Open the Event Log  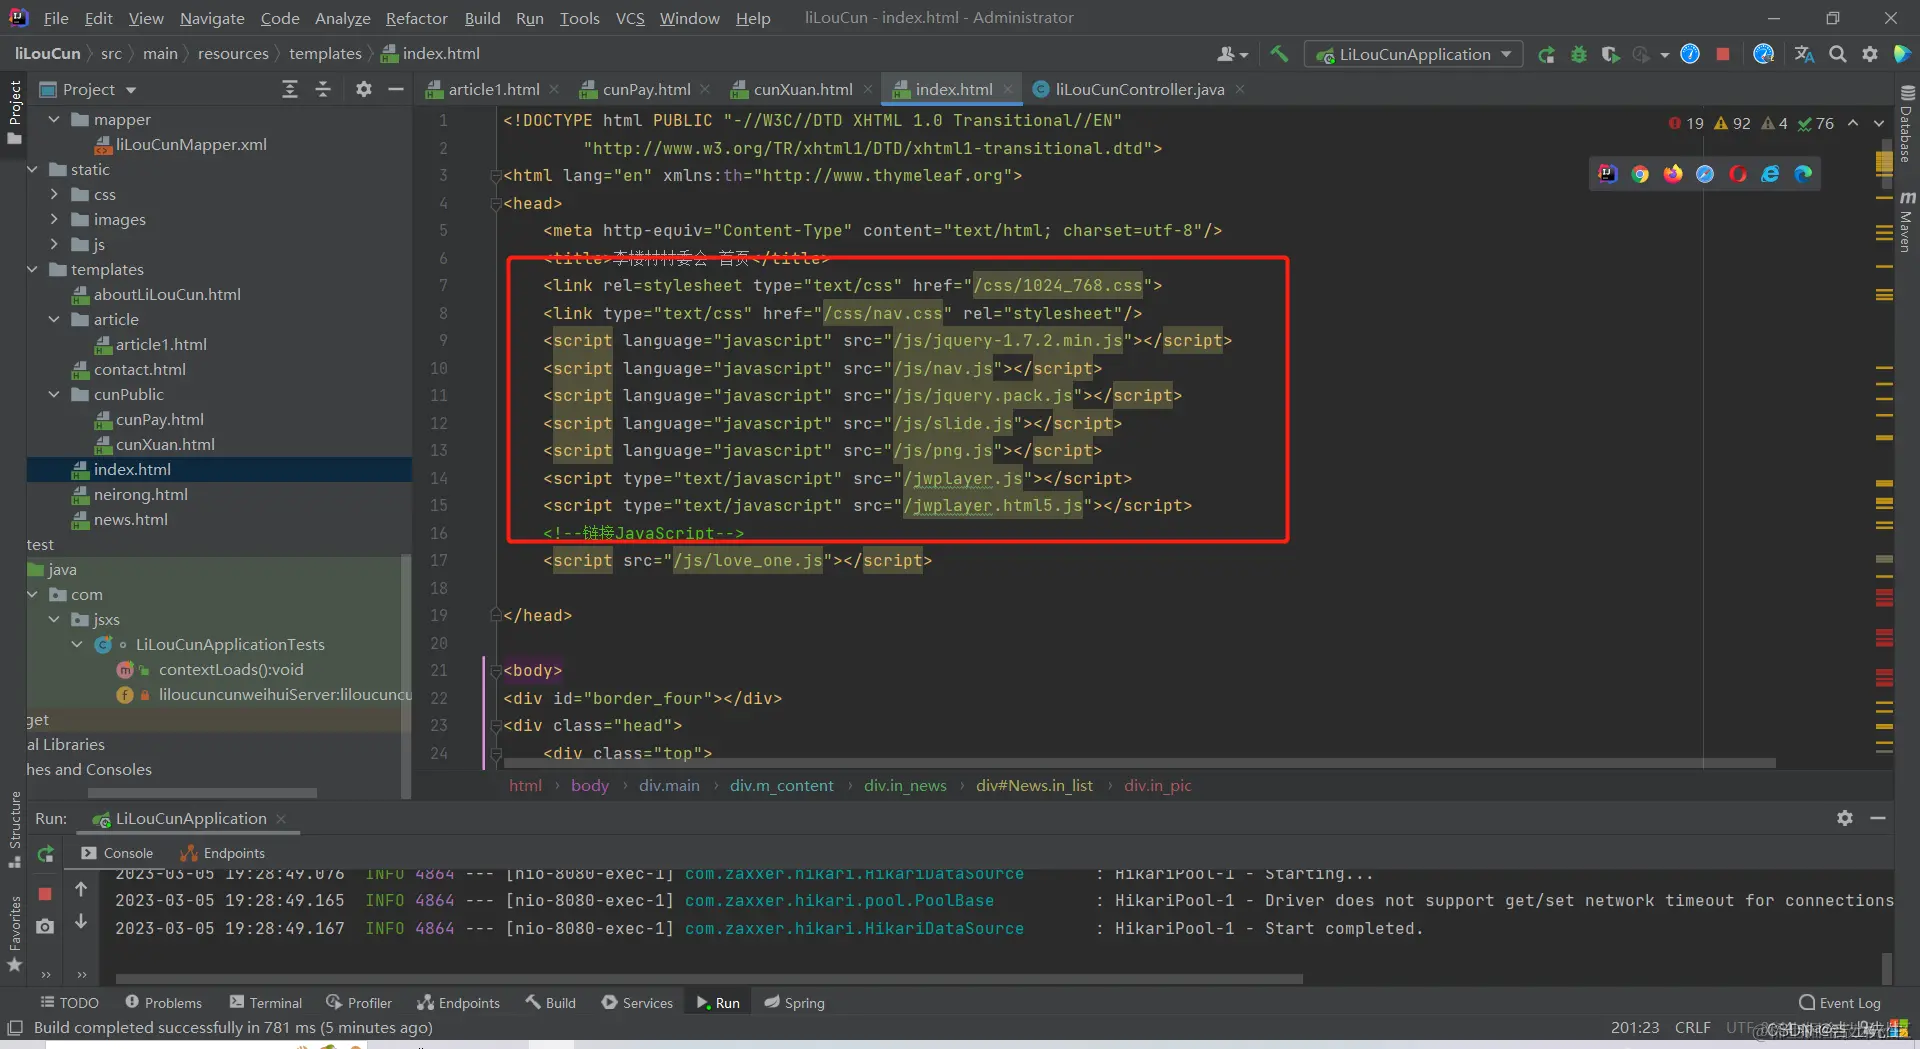point(1840,1002)
